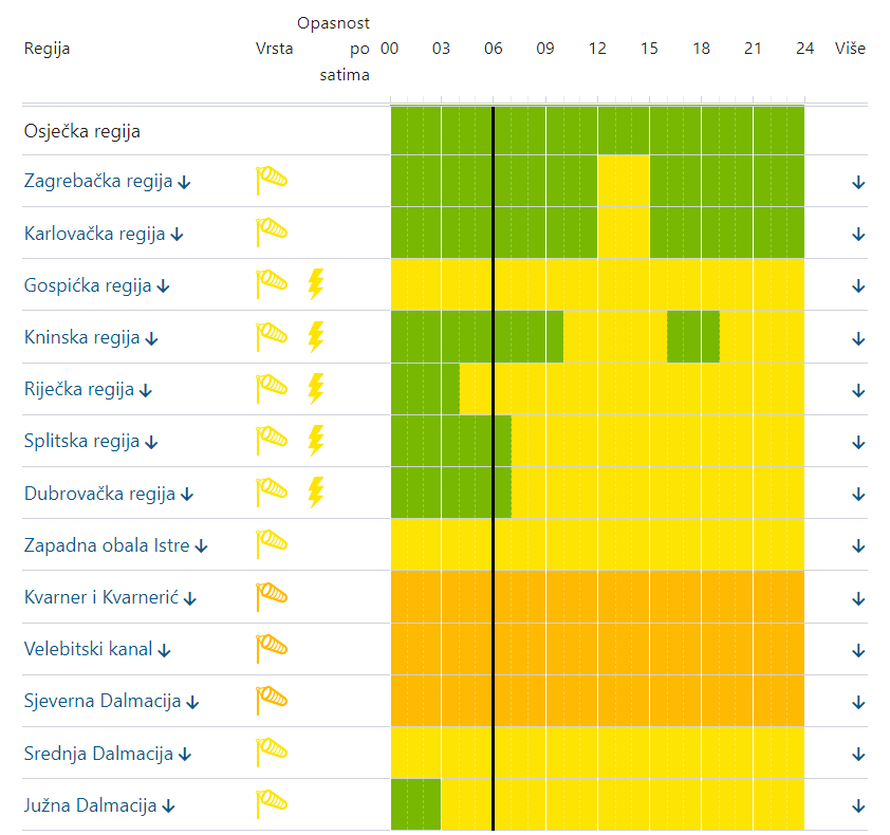The image size is (890, 835).
Task: Click the lightning icon in Kninska regija row
Action: 315,336
